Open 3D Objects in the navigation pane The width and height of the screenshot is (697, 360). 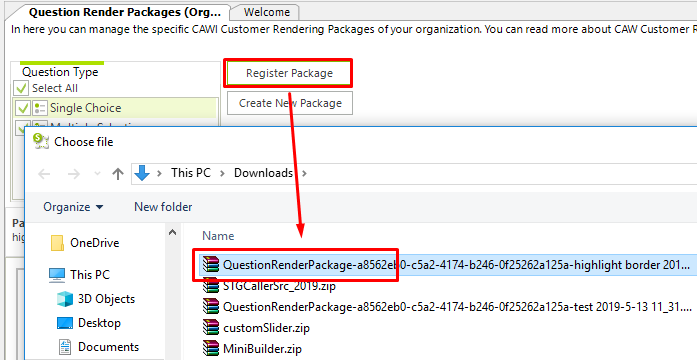(106, 299)
